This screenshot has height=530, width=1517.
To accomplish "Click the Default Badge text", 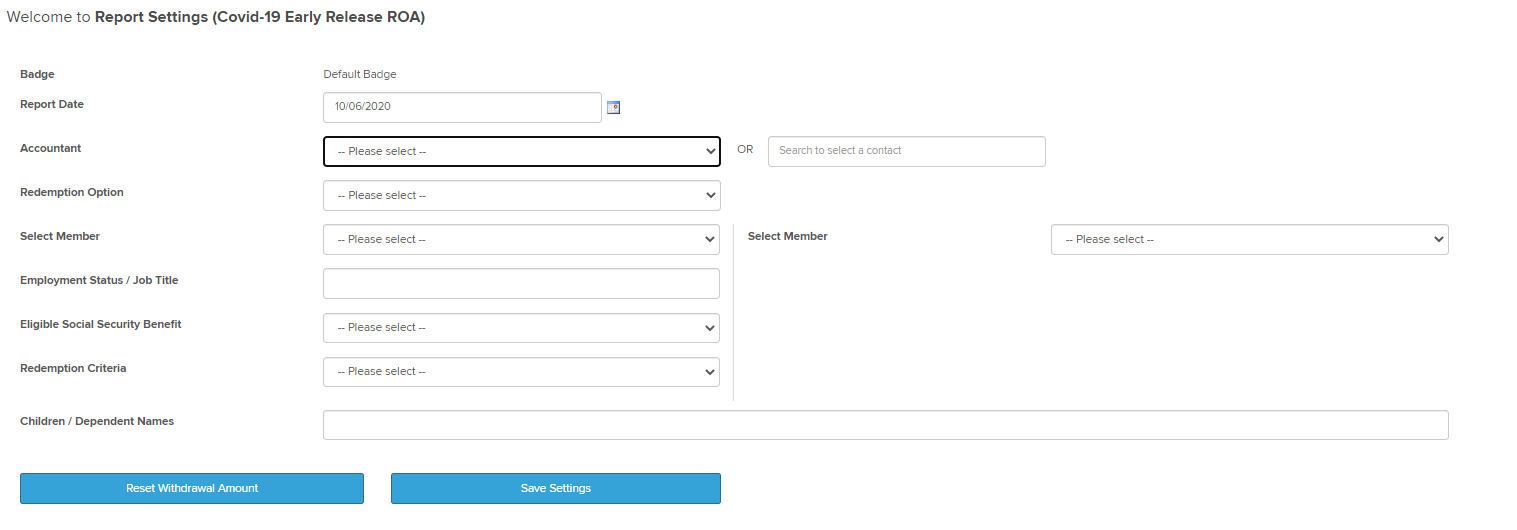I will 360,74.
